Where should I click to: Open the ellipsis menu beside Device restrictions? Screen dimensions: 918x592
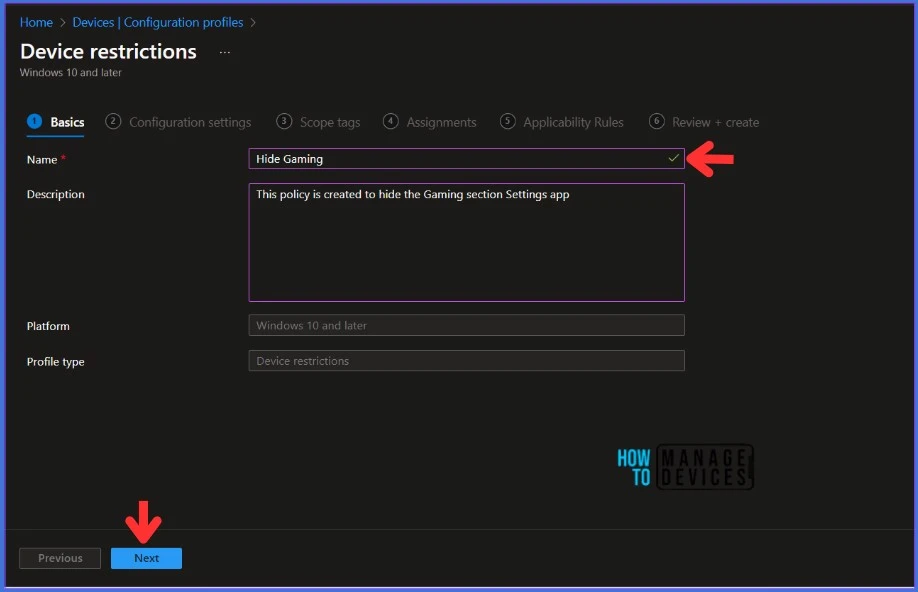click(225, 52)
